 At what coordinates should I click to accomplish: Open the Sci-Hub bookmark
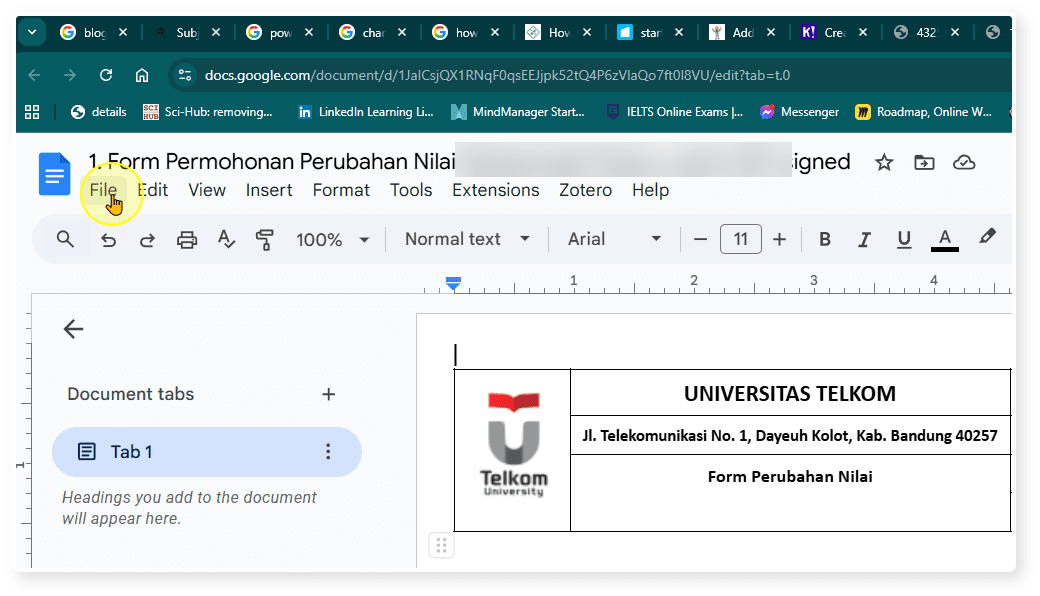(x=208, y=112)
